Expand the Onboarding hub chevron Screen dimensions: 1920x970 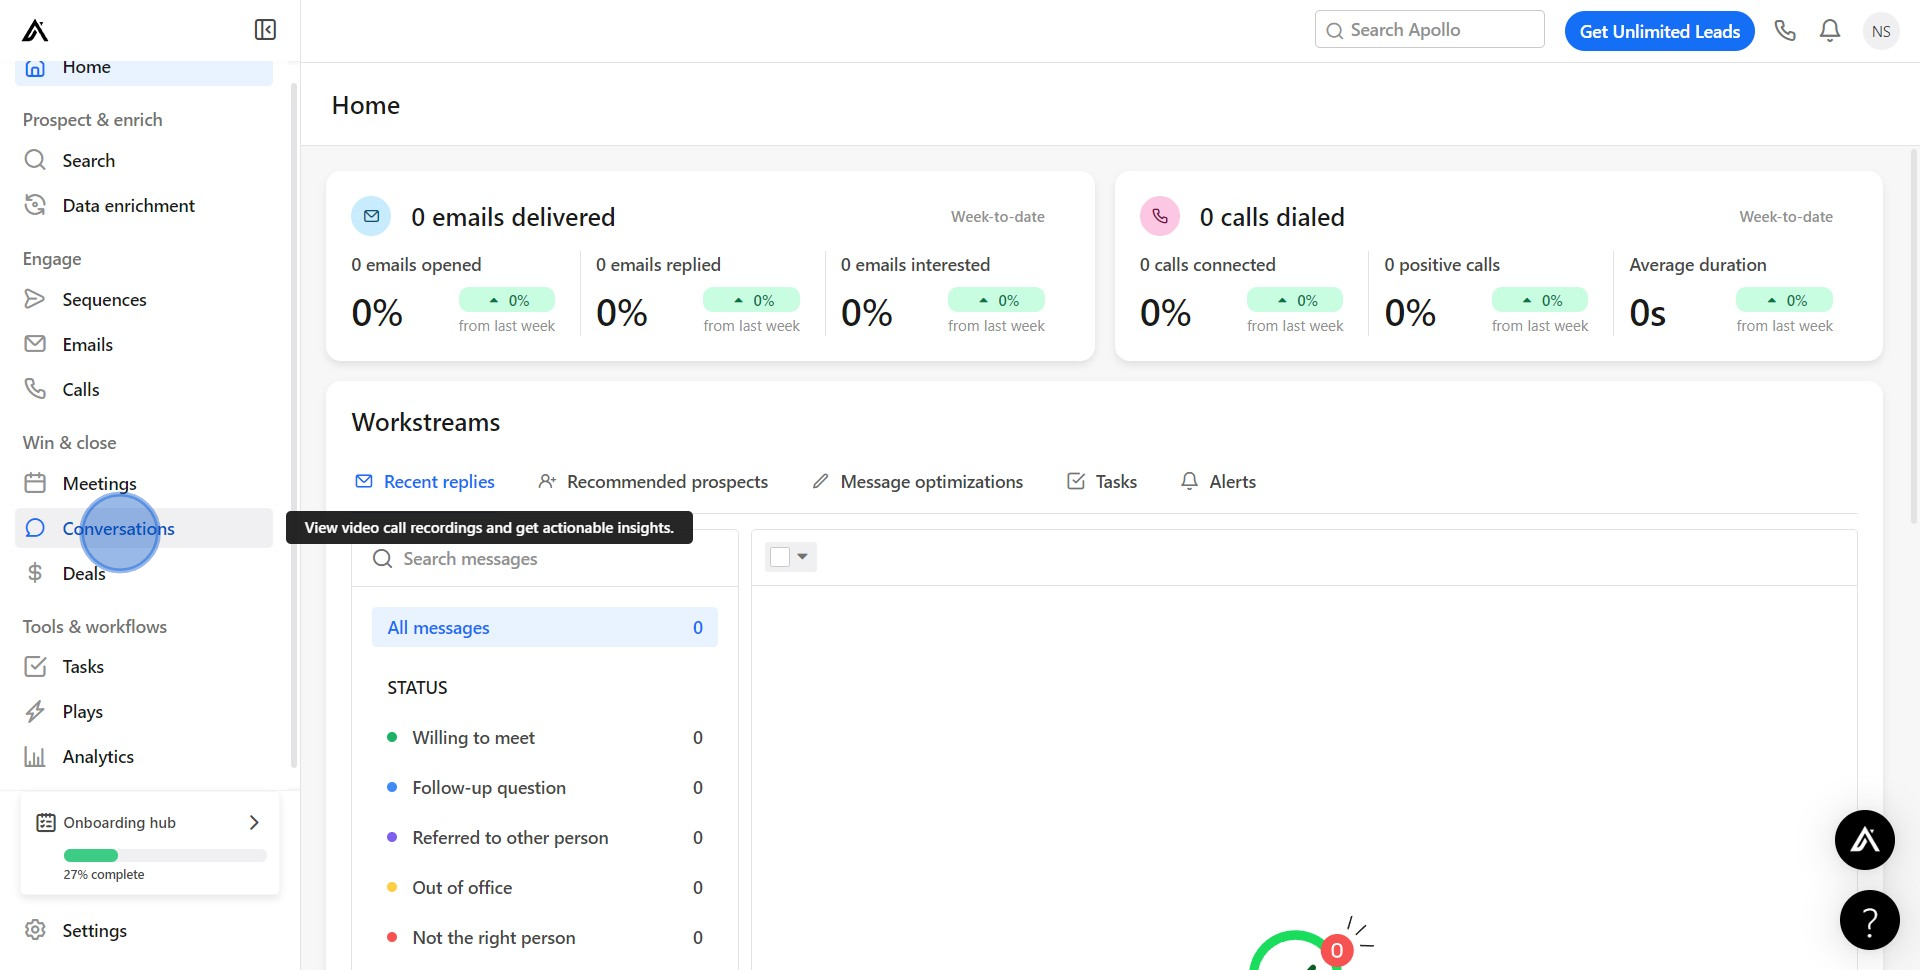(x=254, y=822)
